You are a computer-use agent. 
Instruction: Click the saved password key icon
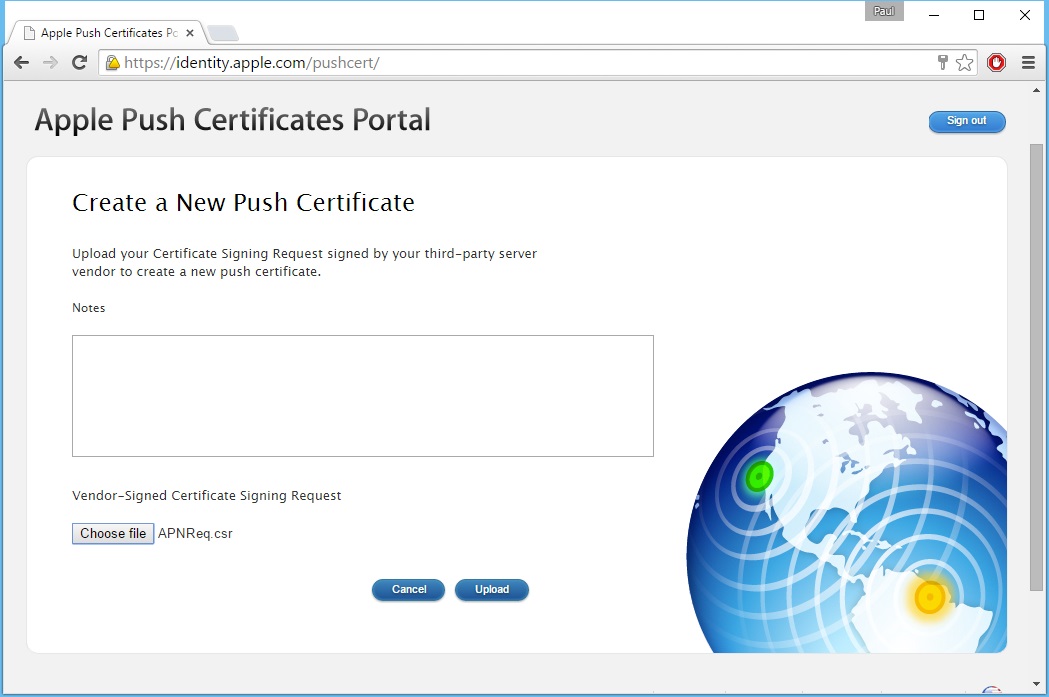click(x=942, y=63)
